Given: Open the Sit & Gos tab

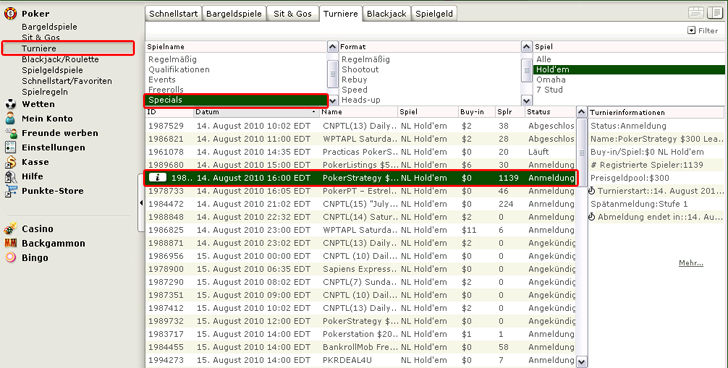Looking at the screenshot, I should coord(292,13).
